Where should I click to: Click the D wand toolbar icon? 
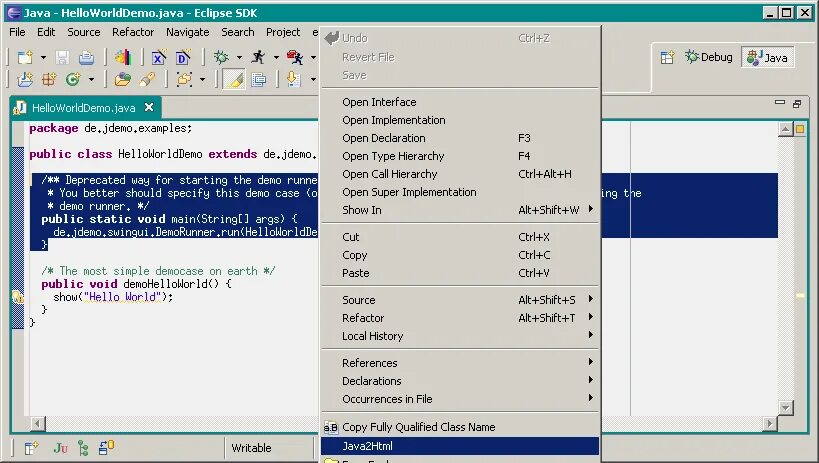tap(184, 57)
